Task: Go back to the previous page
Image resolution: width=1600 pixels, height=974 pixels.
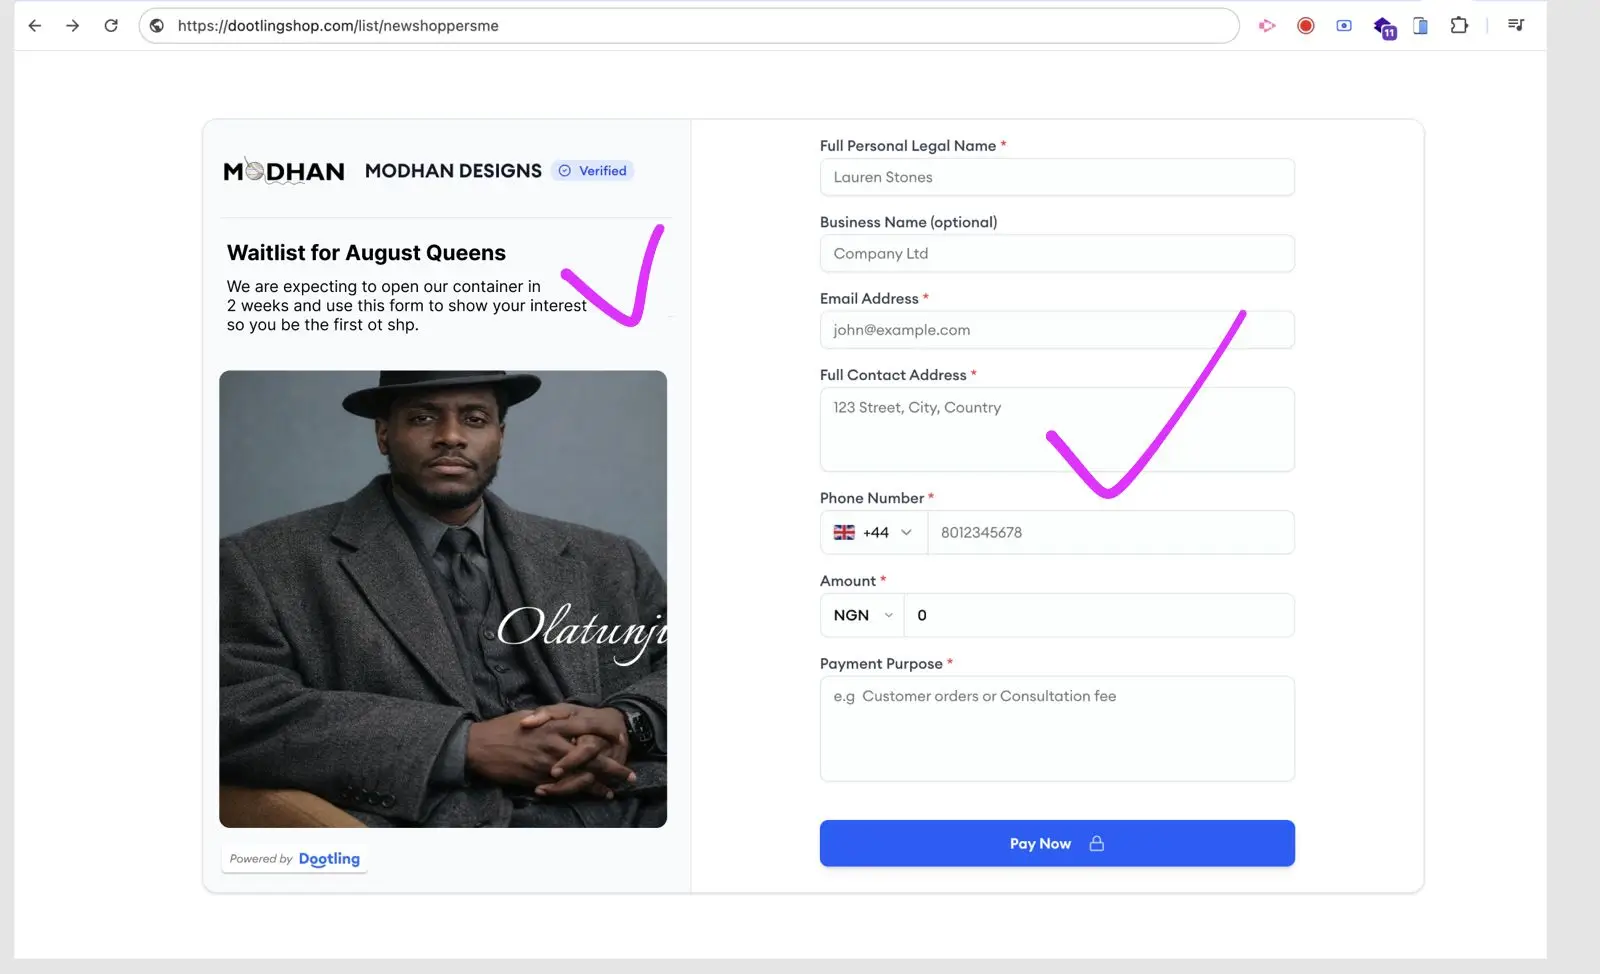Action: click(x=35, y=26)
